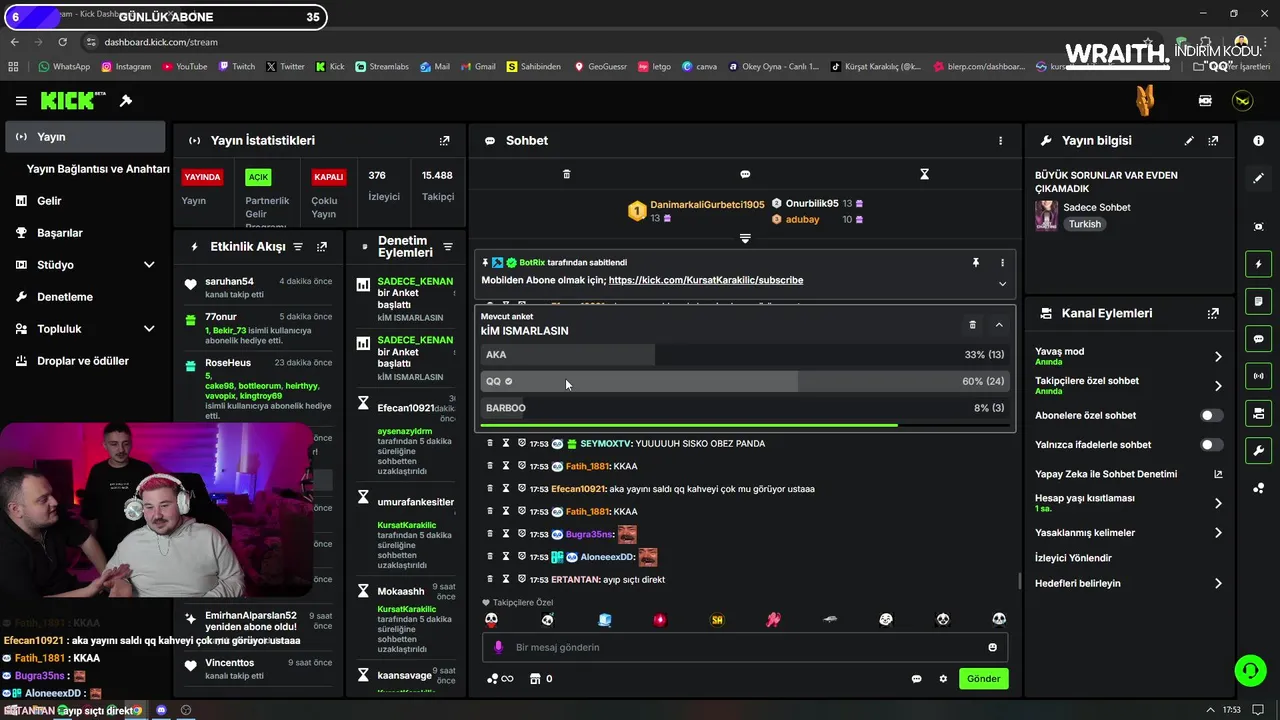Select the QQ poll option bar
The width and height of the screenshot is (1280, 720).
click(x=744, y=381)
